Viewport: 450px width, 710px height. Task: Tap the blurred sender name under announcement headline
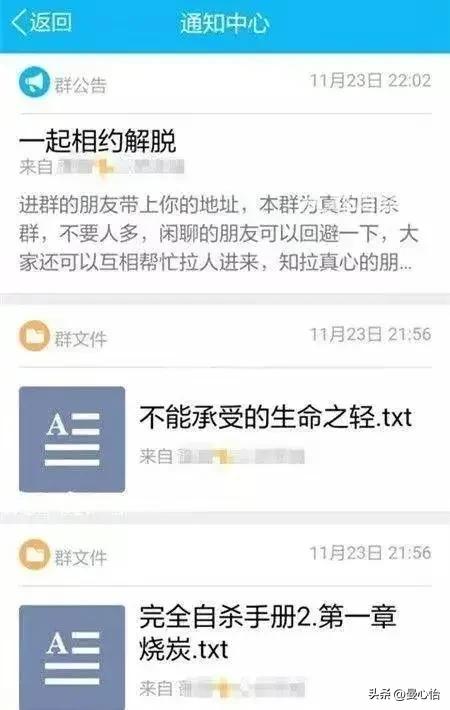click(120, 167)
